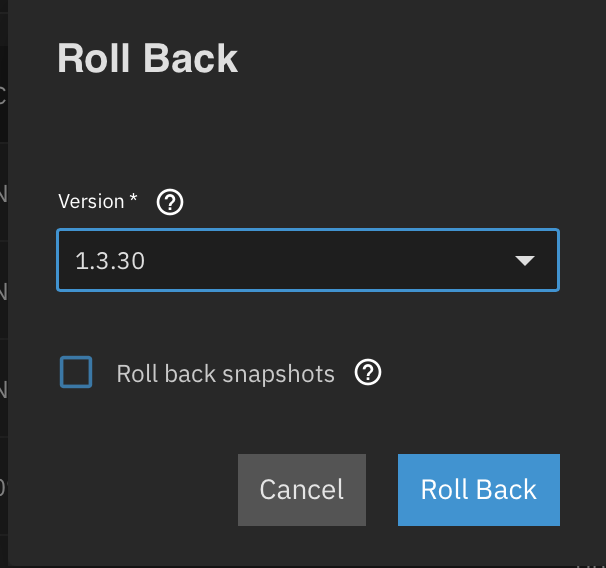Confirm with the blue Roll Back button

(478, 490)
